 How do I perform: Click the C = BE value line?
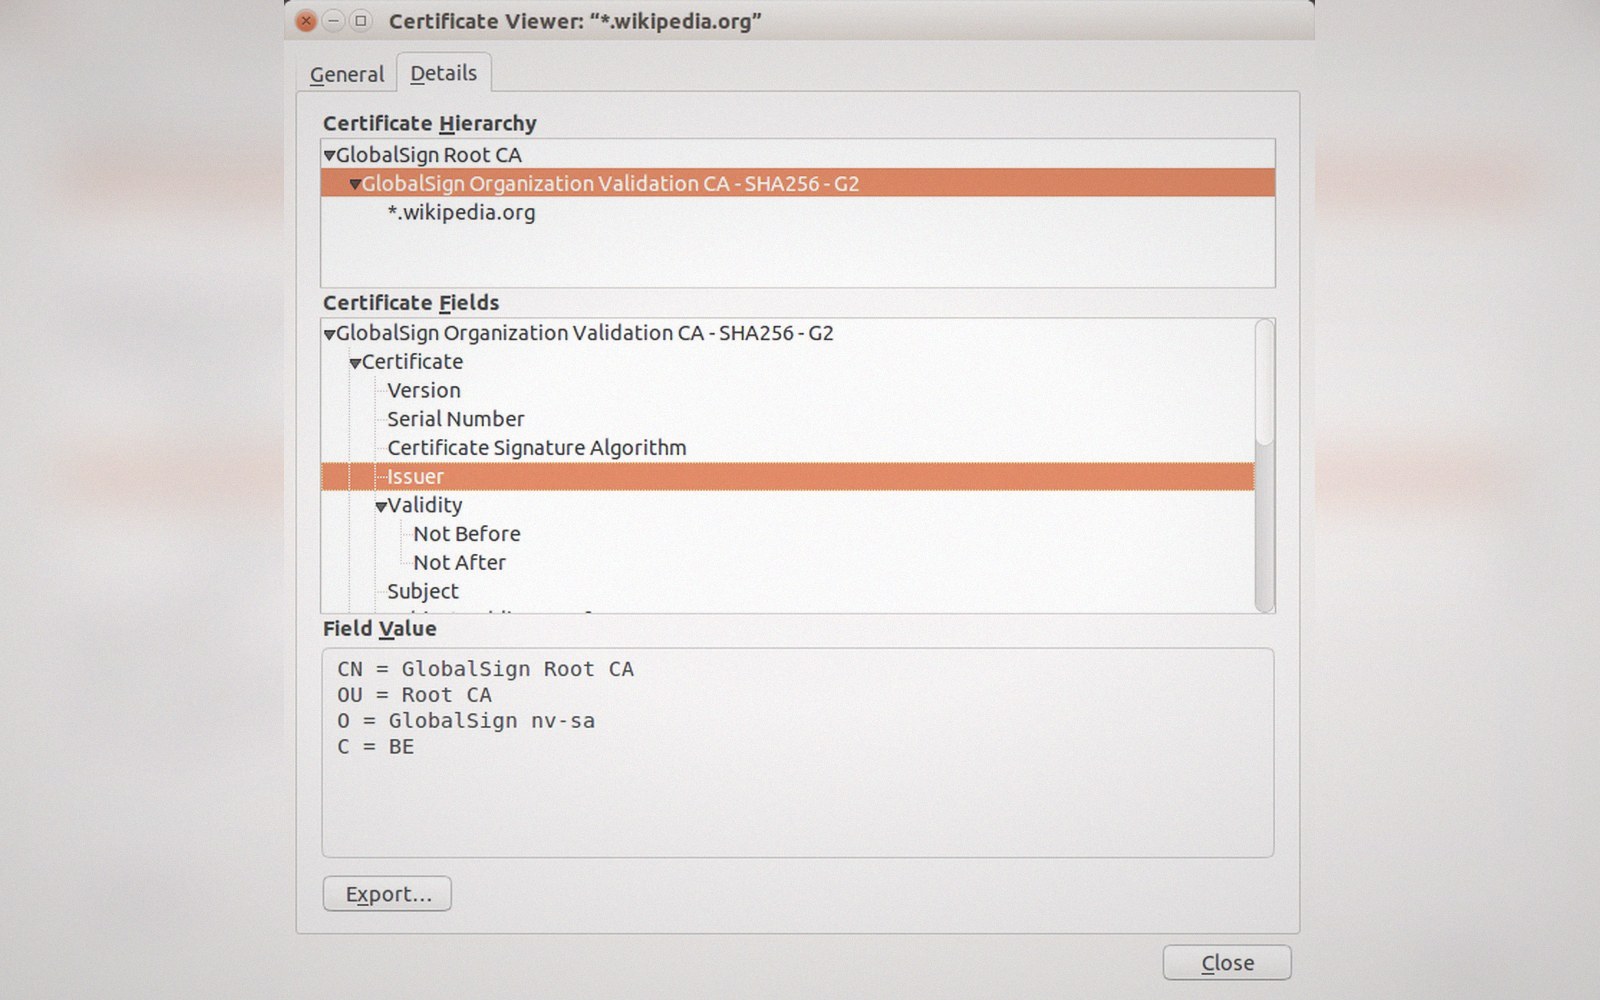(x=375, y=747)
